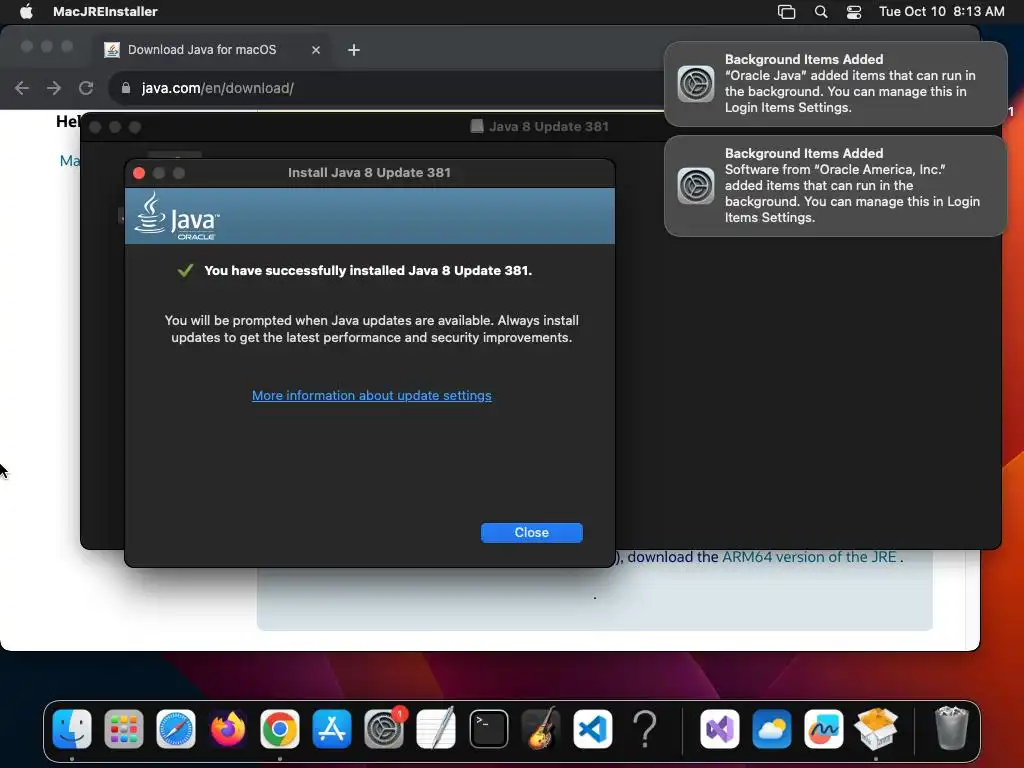Image resolution: width=1024 pixels, height=768 pixels.
Task: Go forward in the browser
Action: 54,88
